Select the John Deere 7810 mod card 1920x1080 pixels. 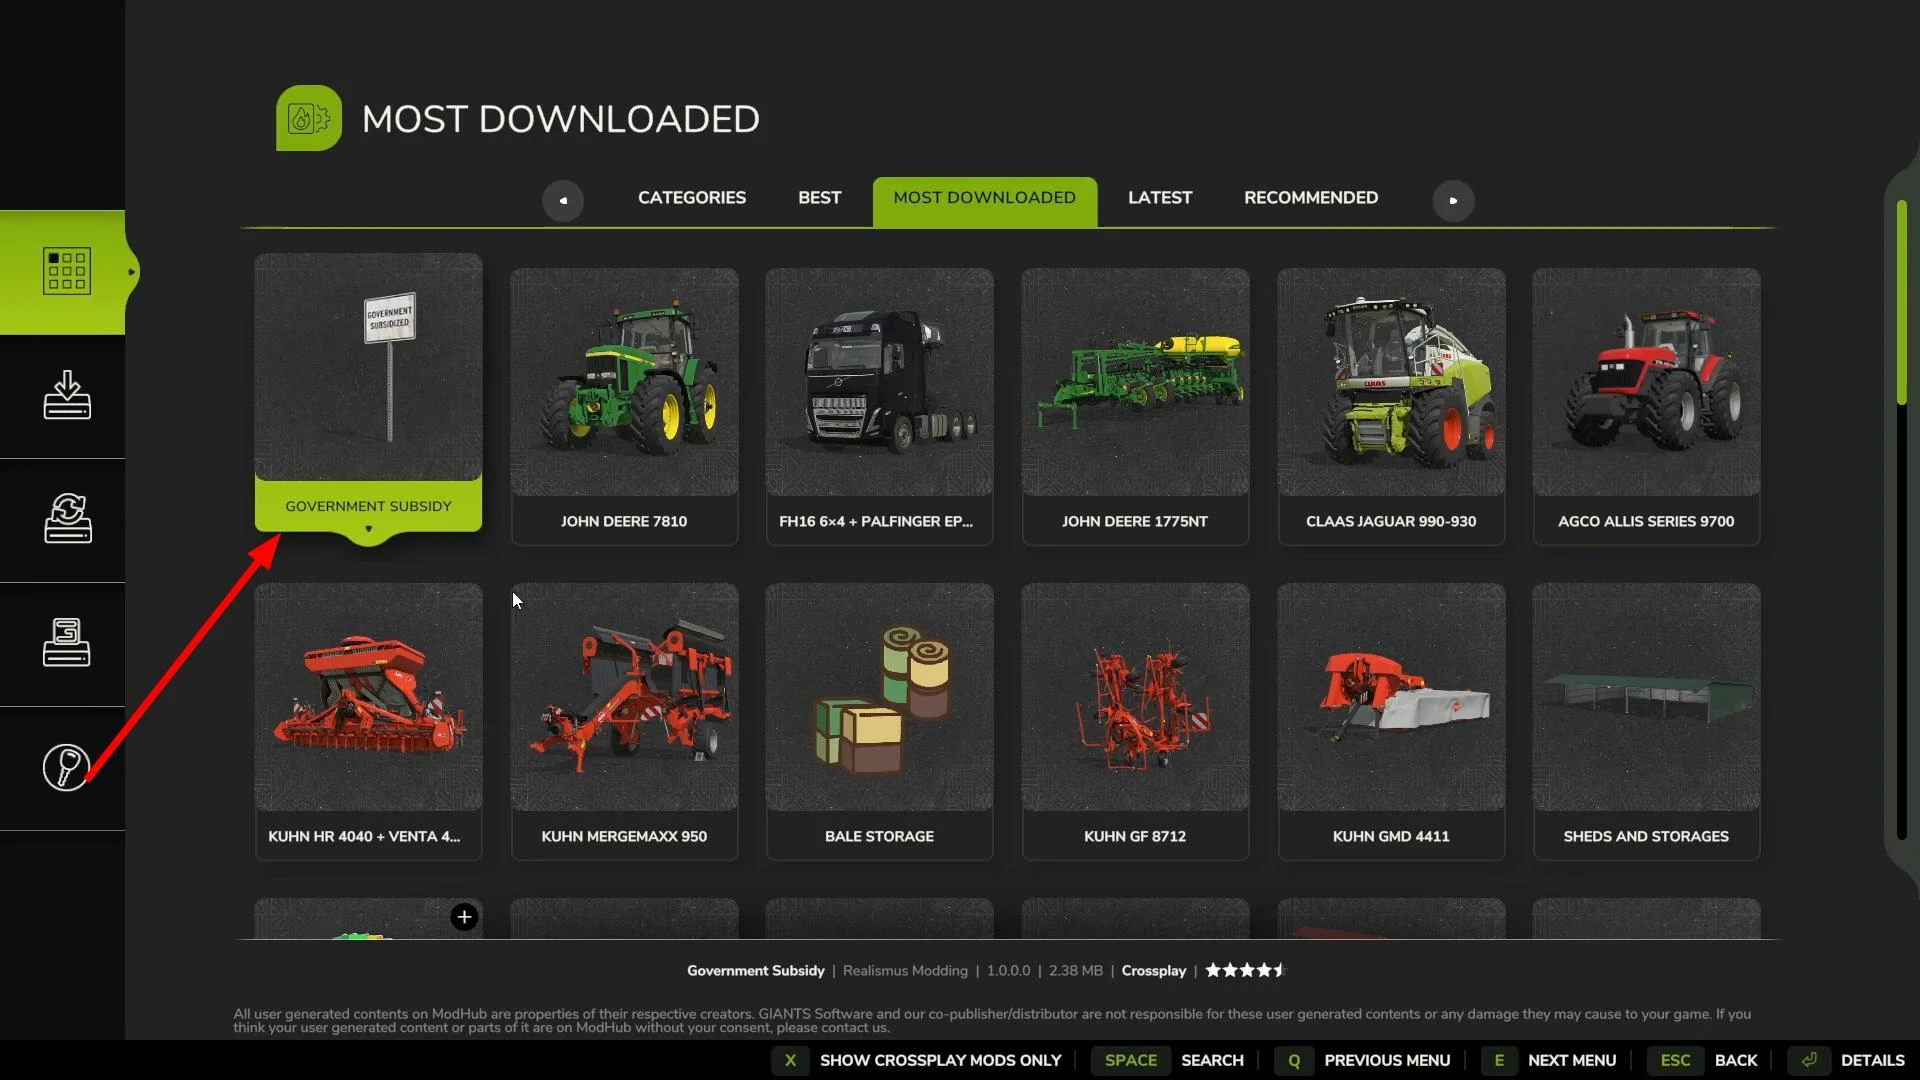coord(624,406)
